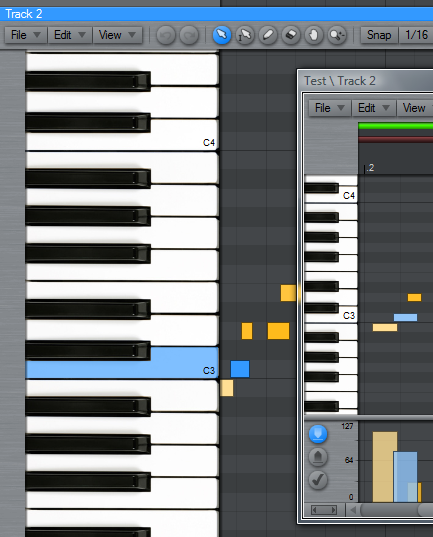The image size is (433, 537).
Task: Open Edit menu in Test \ Track 2 window
Action: (x=374, y=108)
